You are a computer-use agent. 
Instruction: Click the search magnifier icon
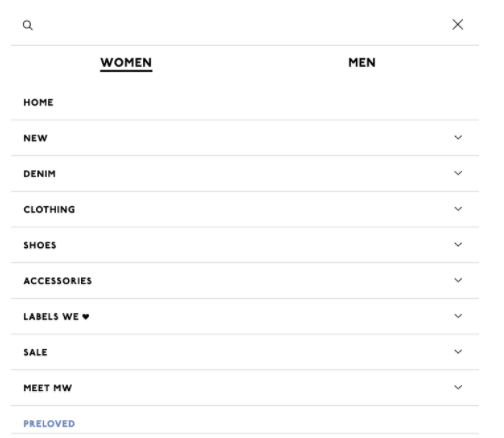[x=28, y=25]
